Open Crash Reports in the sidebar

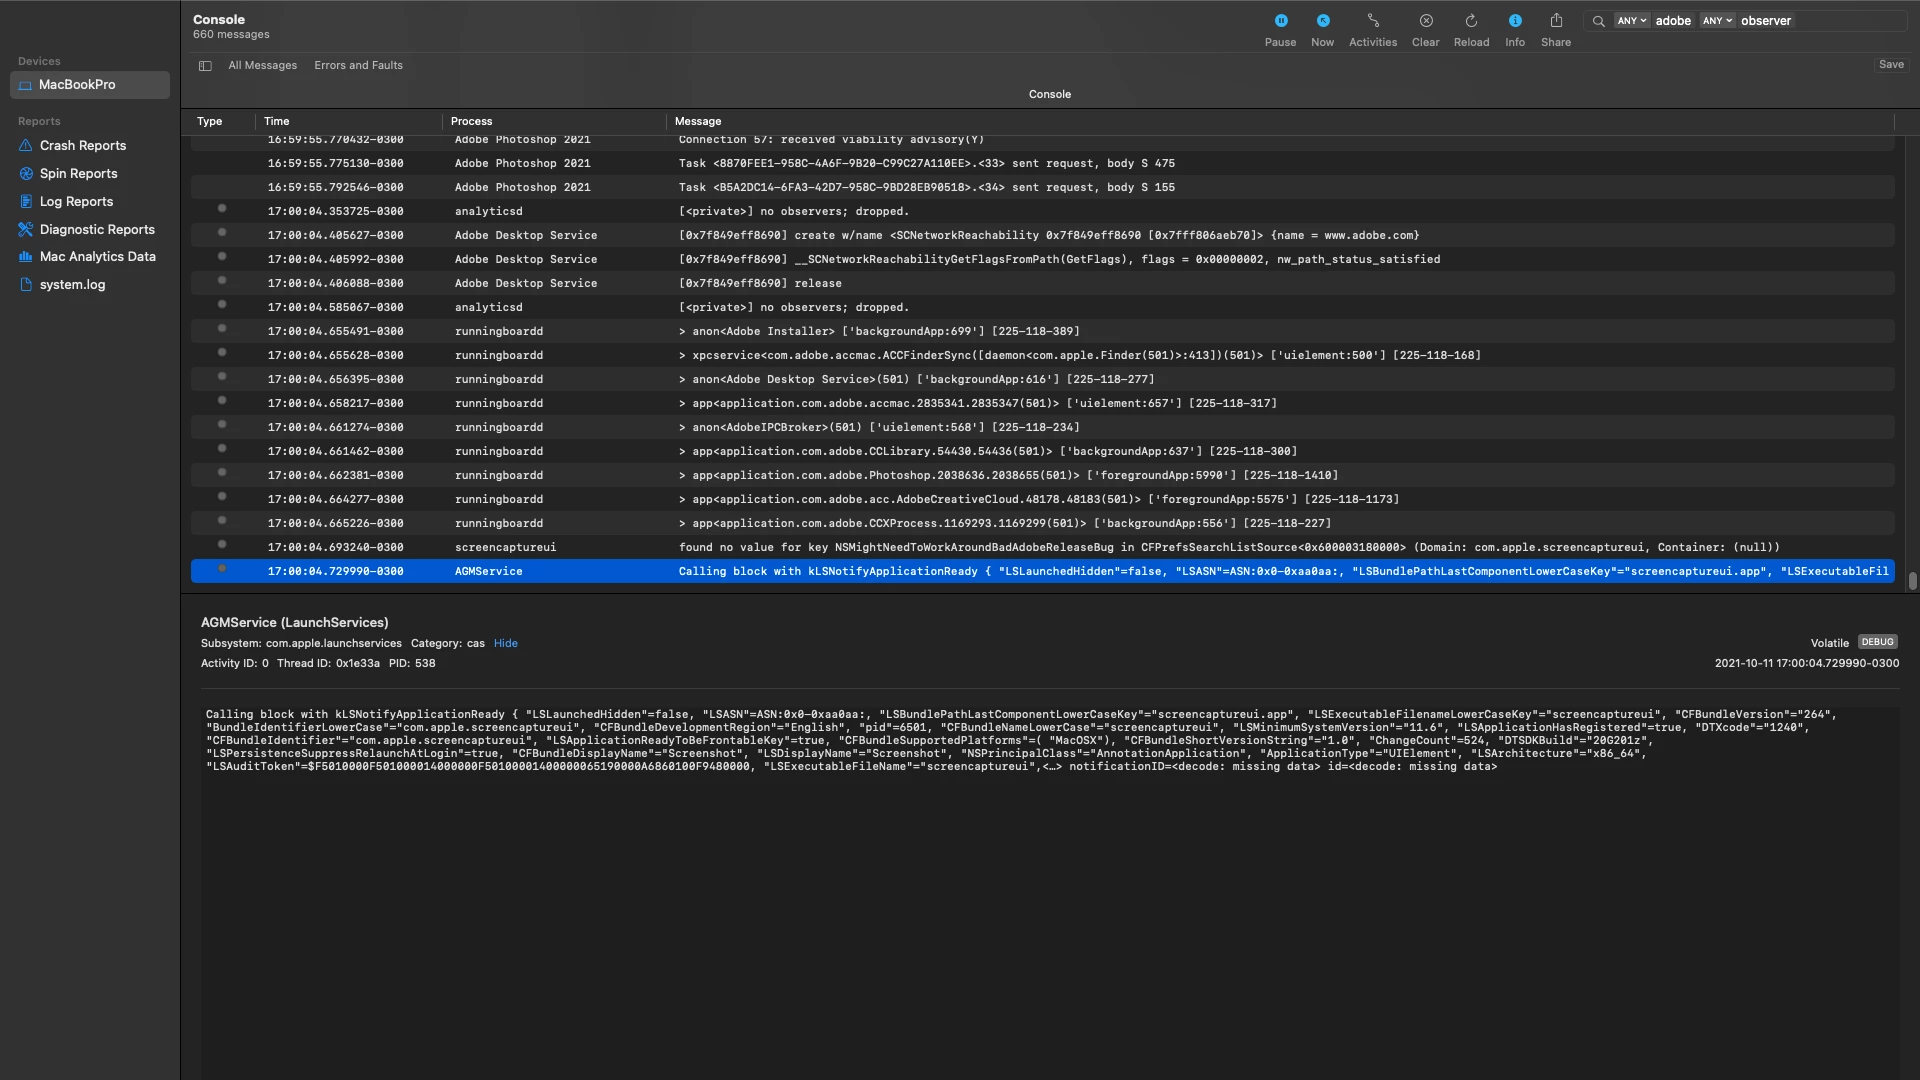click(82, 146)
